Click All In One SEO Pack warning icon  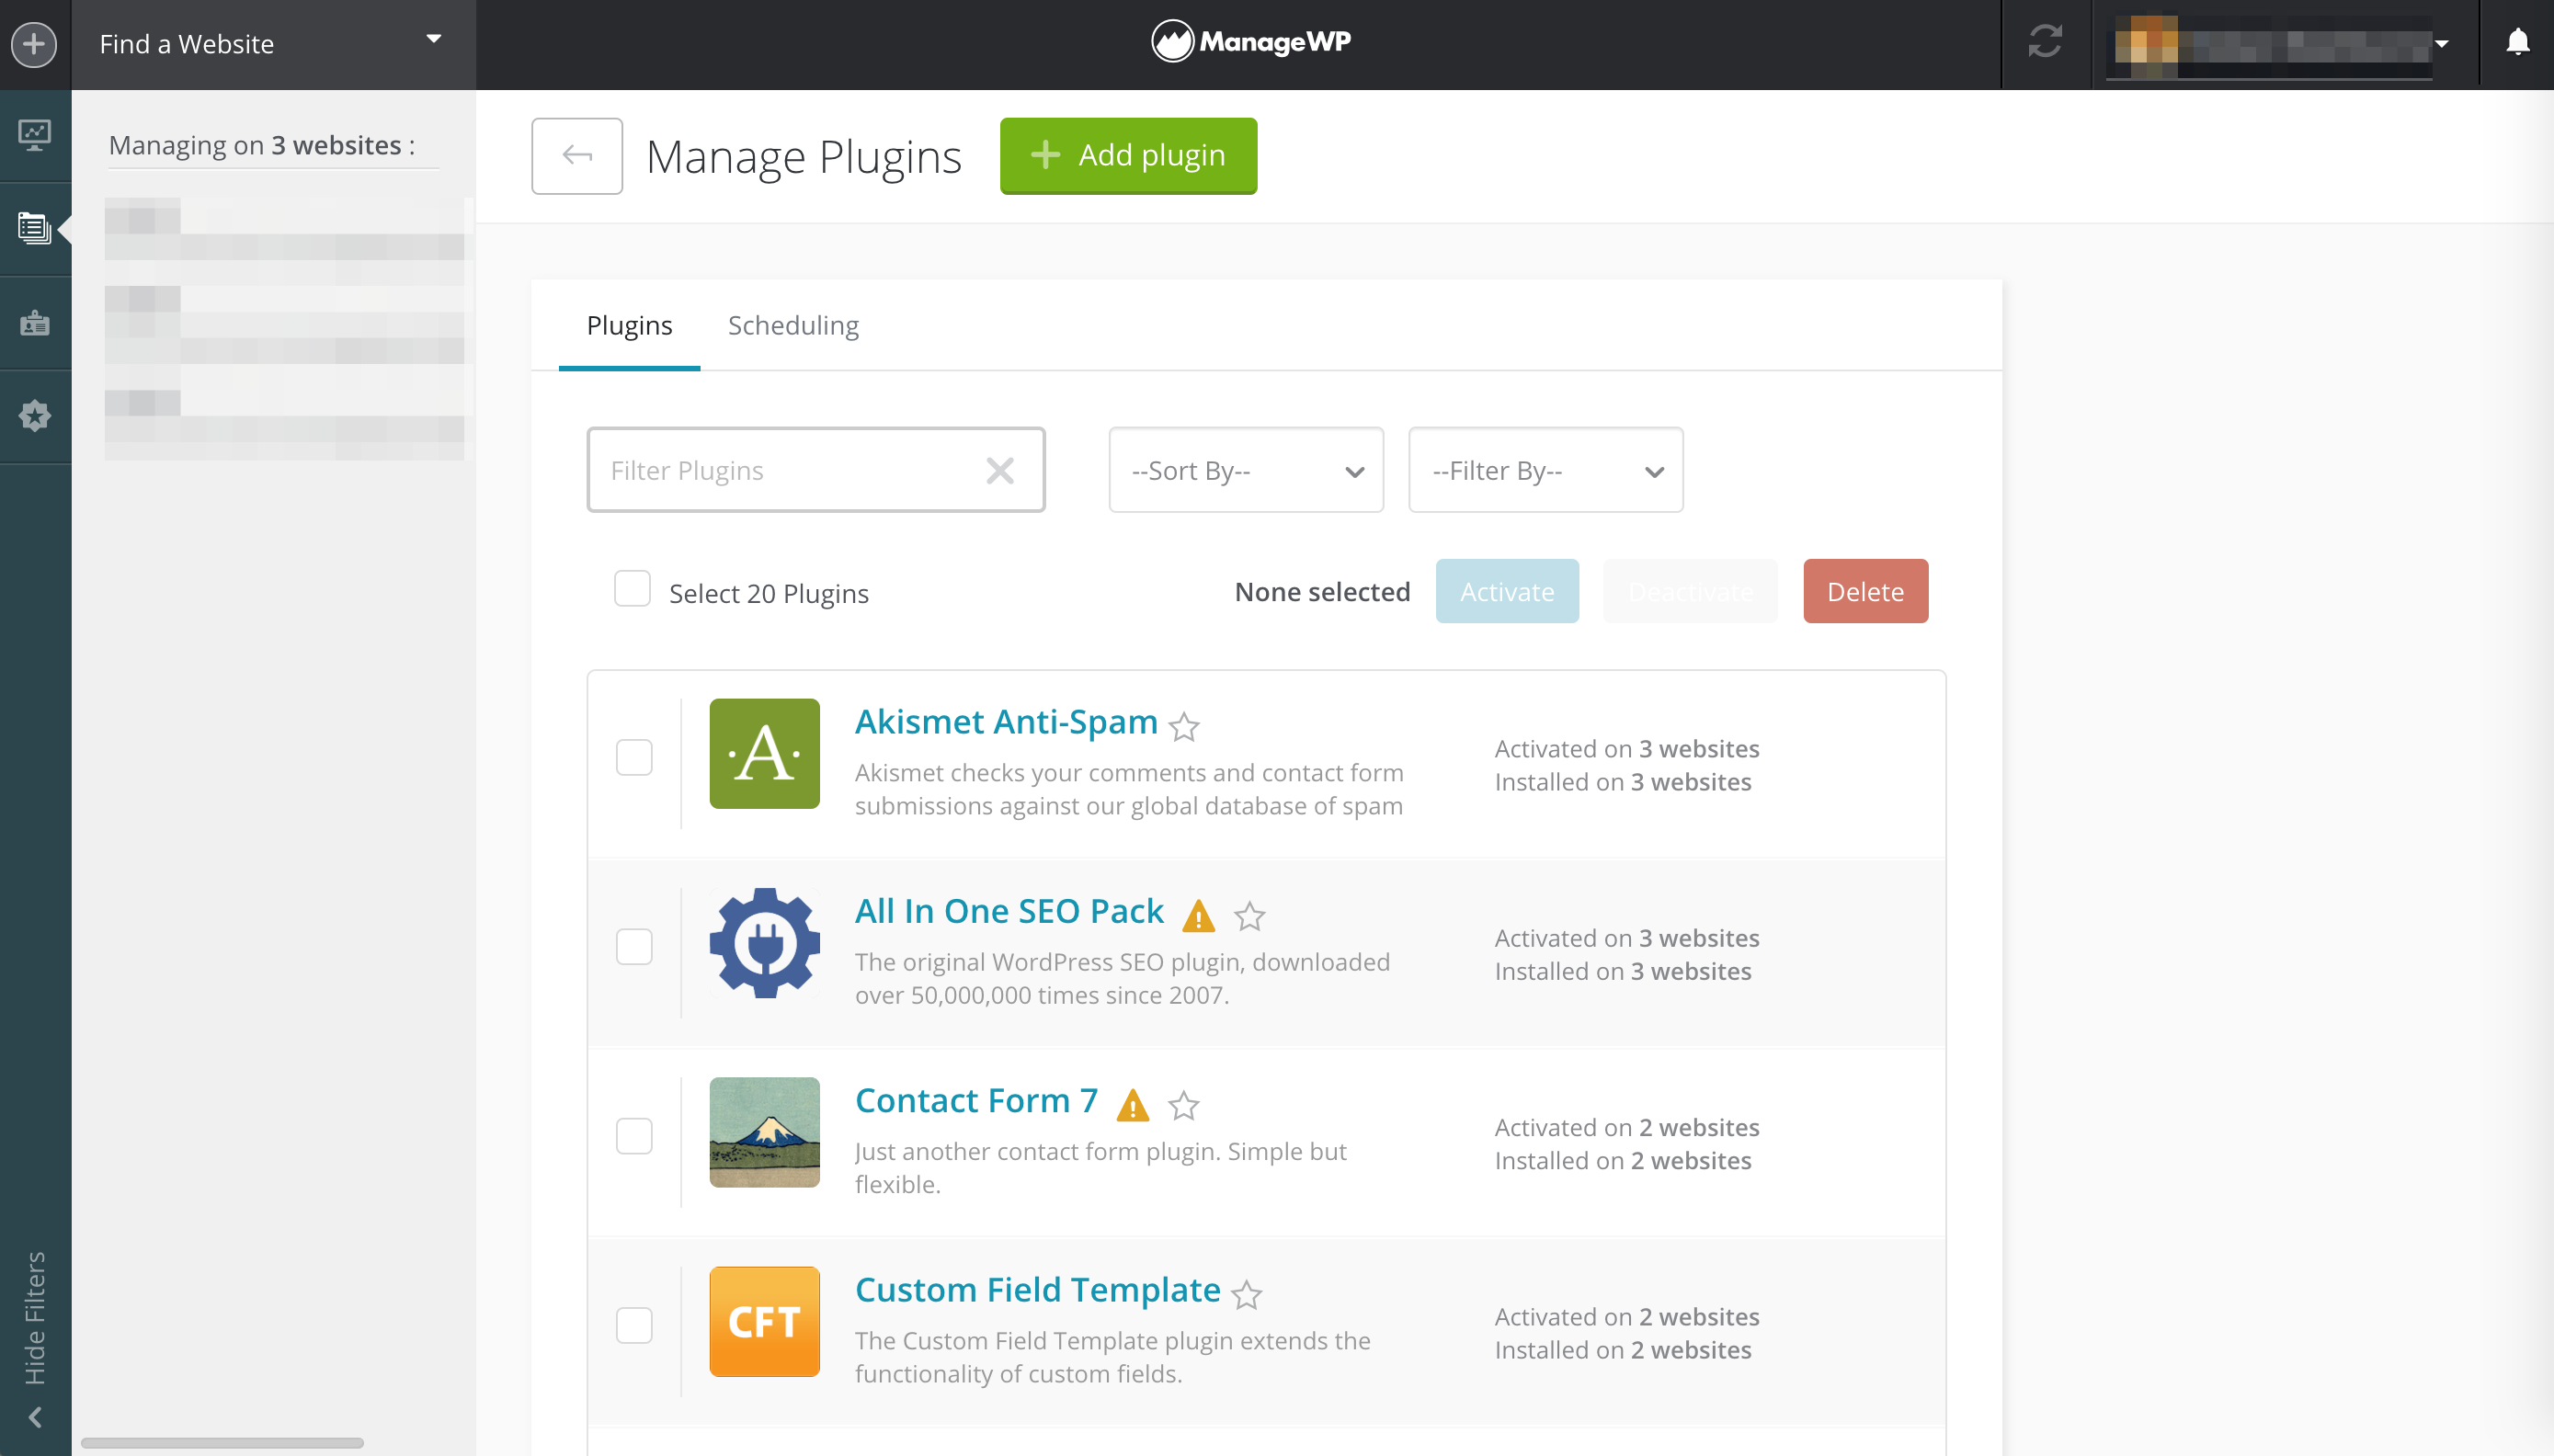(x=1198, y=916)
